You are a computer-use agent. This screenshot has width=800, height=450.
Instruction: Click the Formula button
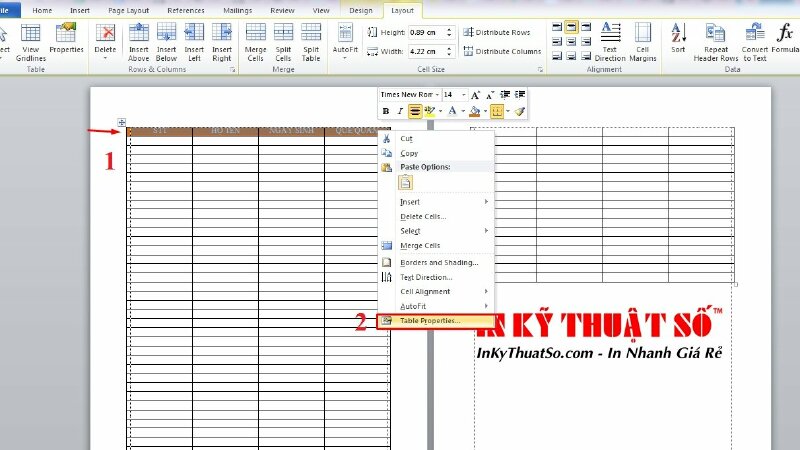[x=785, y=38]
